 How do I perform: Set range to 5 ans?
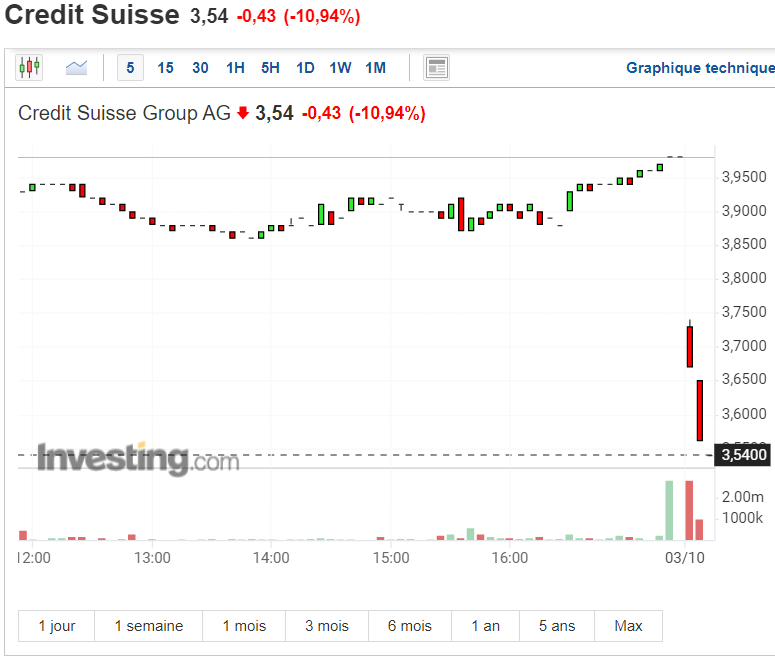pyautogui.click(x=557, y=626)
